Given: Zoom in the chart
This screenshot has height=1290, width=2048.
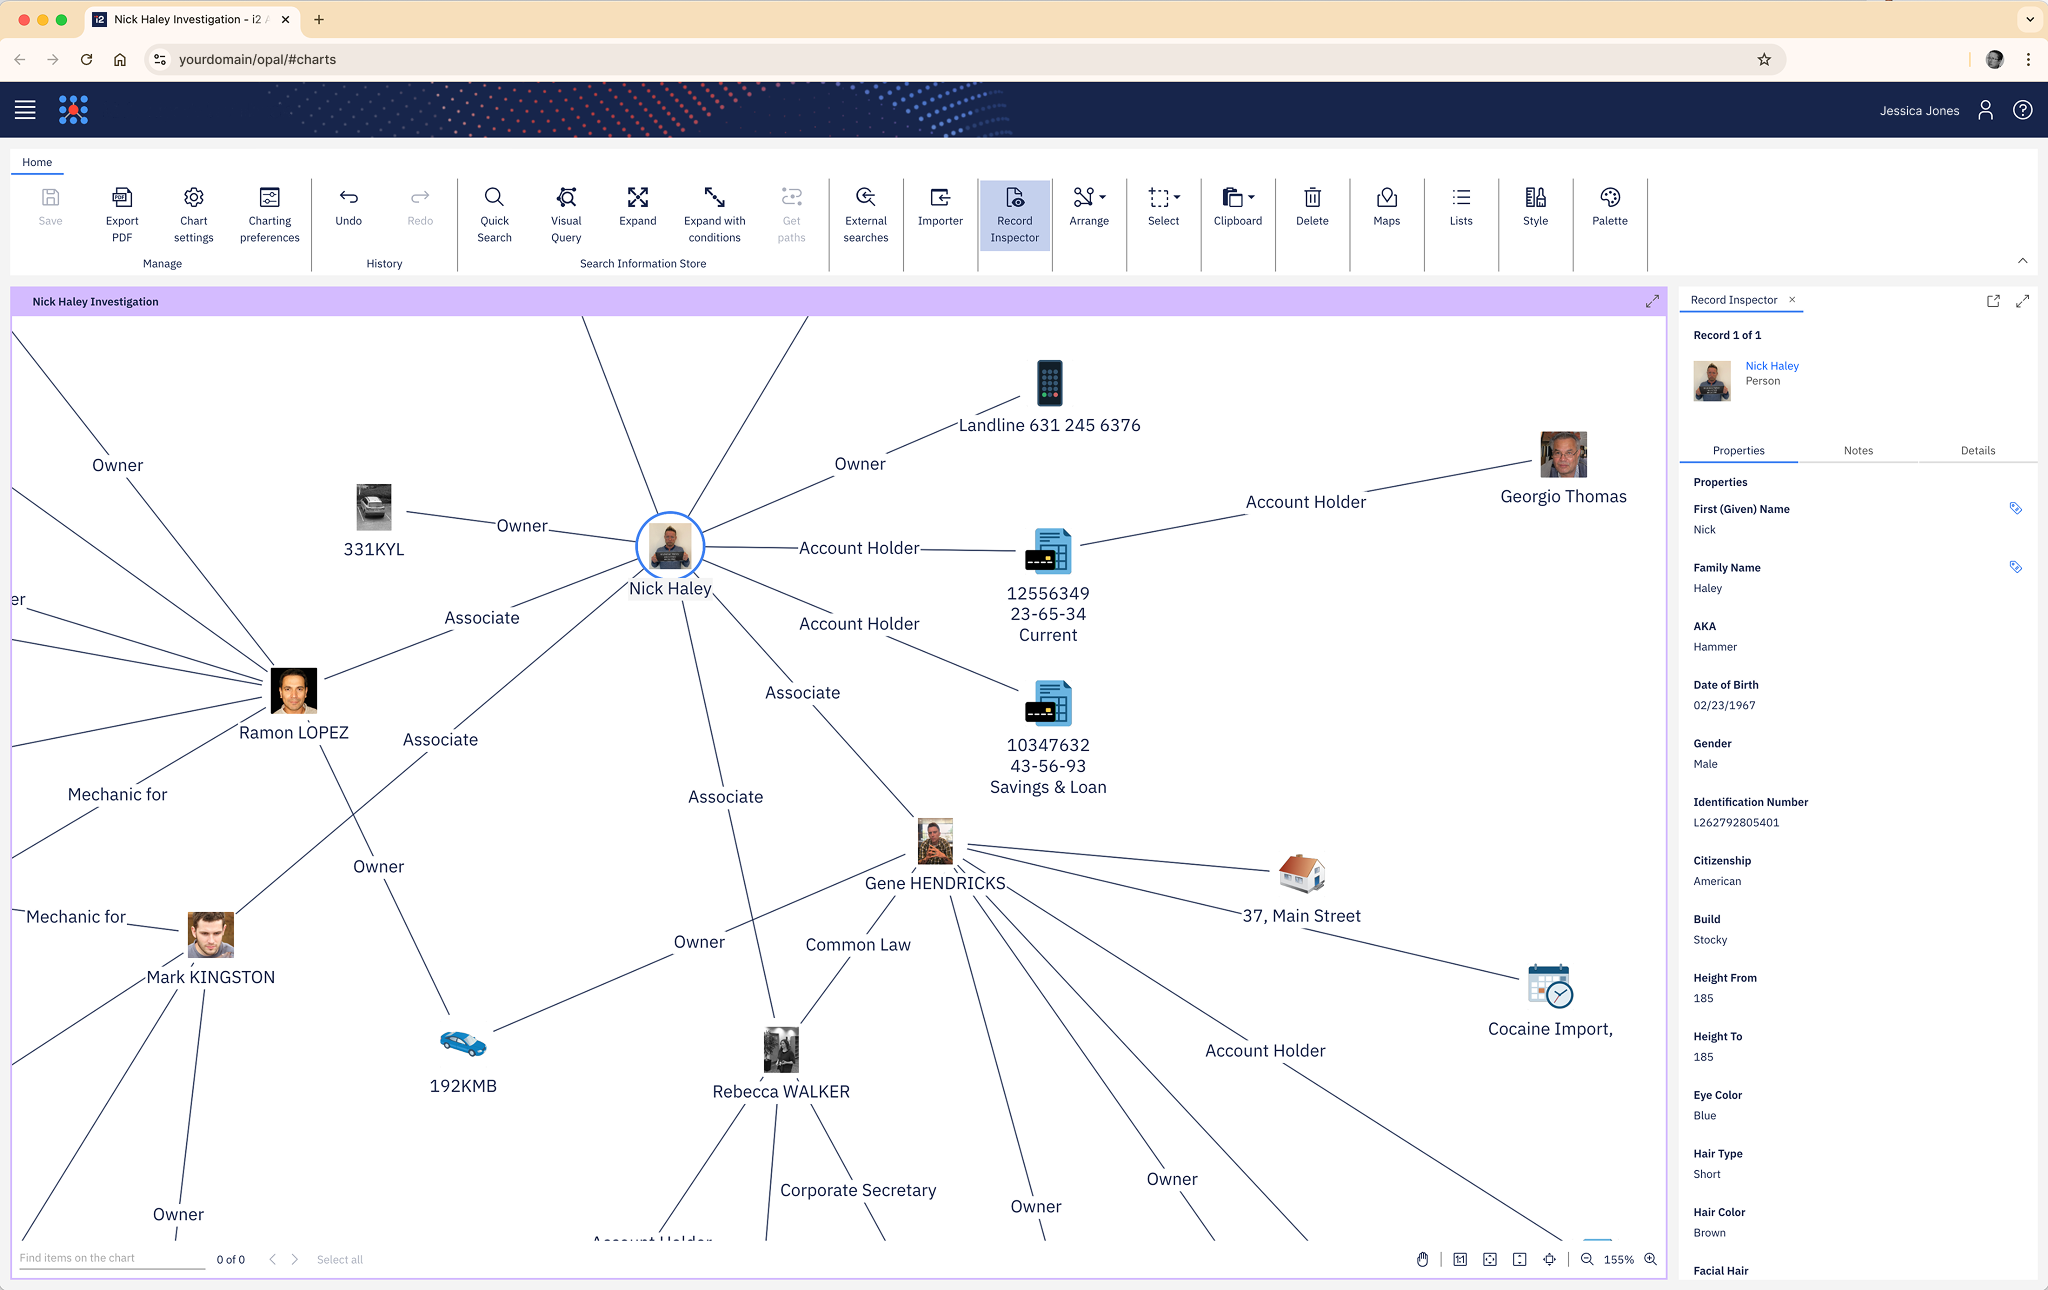Looking at the screenshot, I should (x=1650, y=1260).
